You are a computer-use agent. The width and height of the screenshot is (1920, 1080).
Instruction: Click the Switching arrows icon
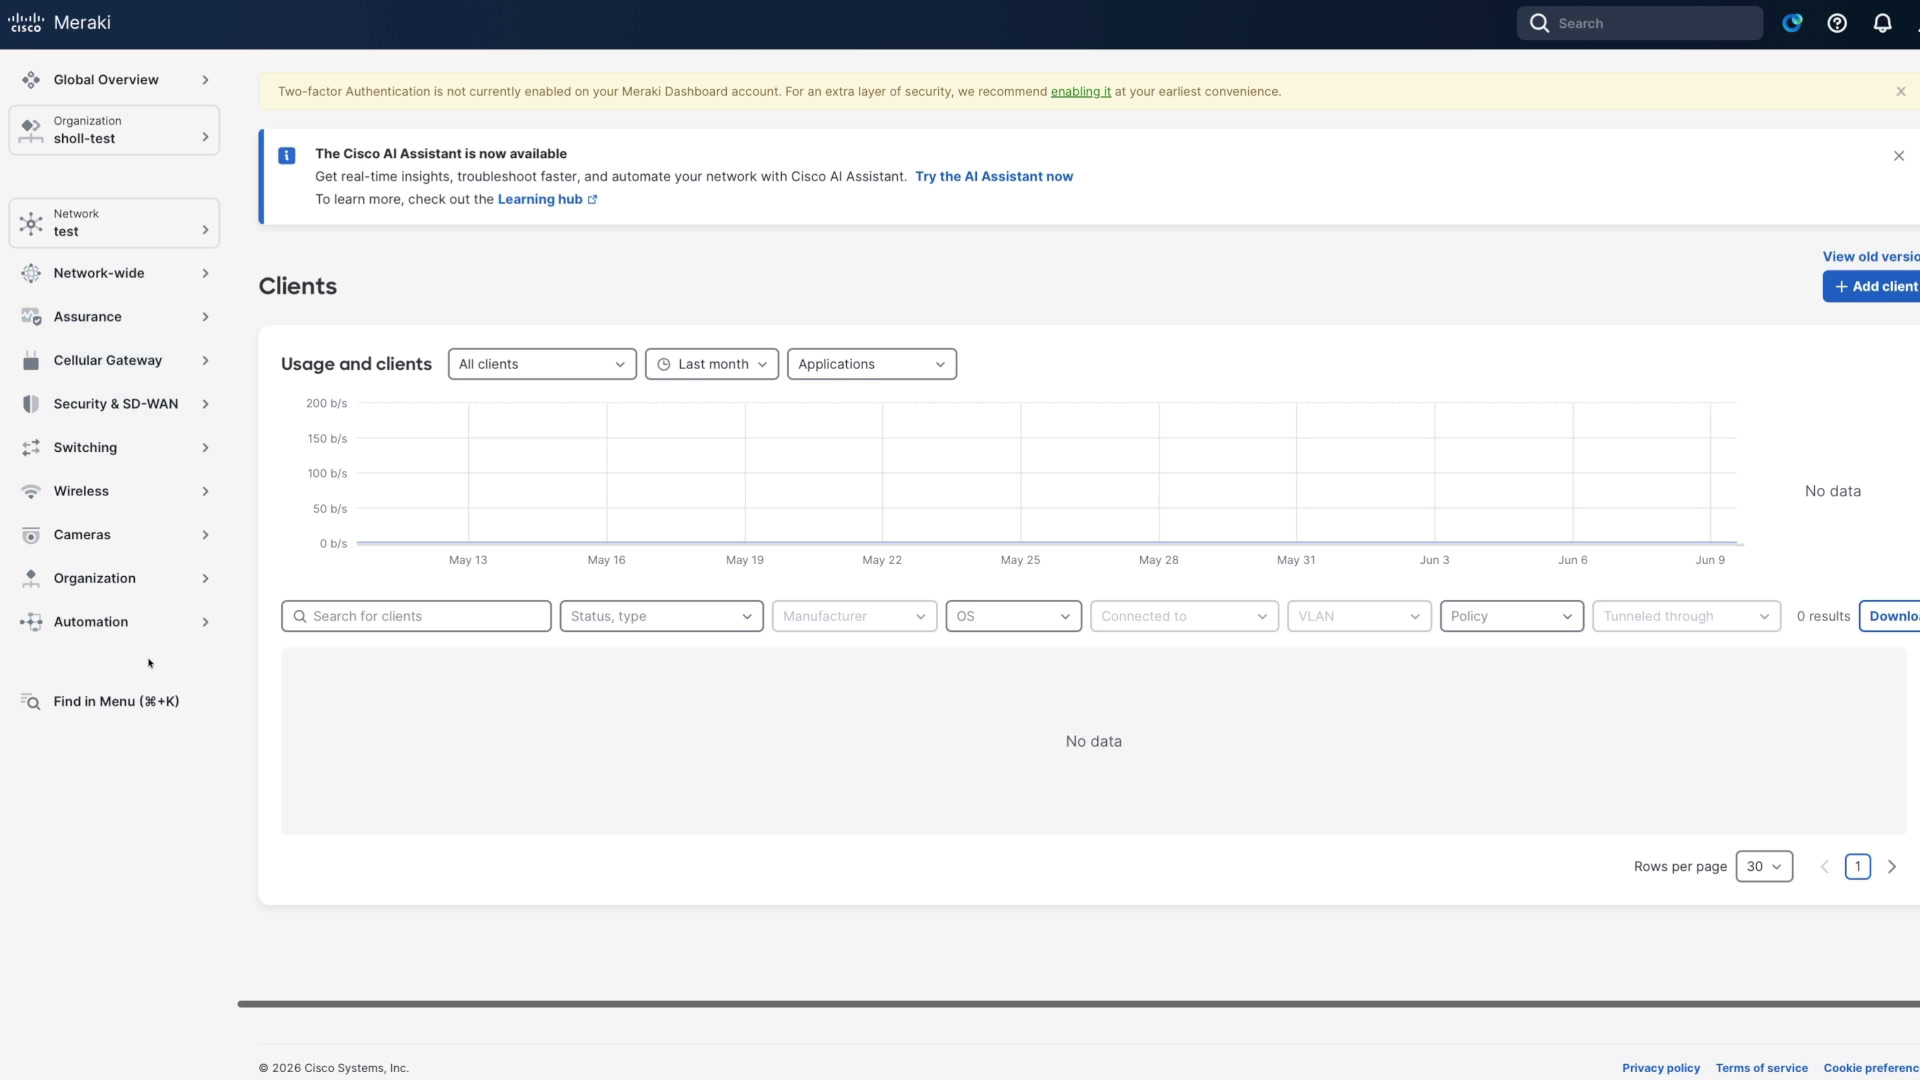[x=31, y=447]
